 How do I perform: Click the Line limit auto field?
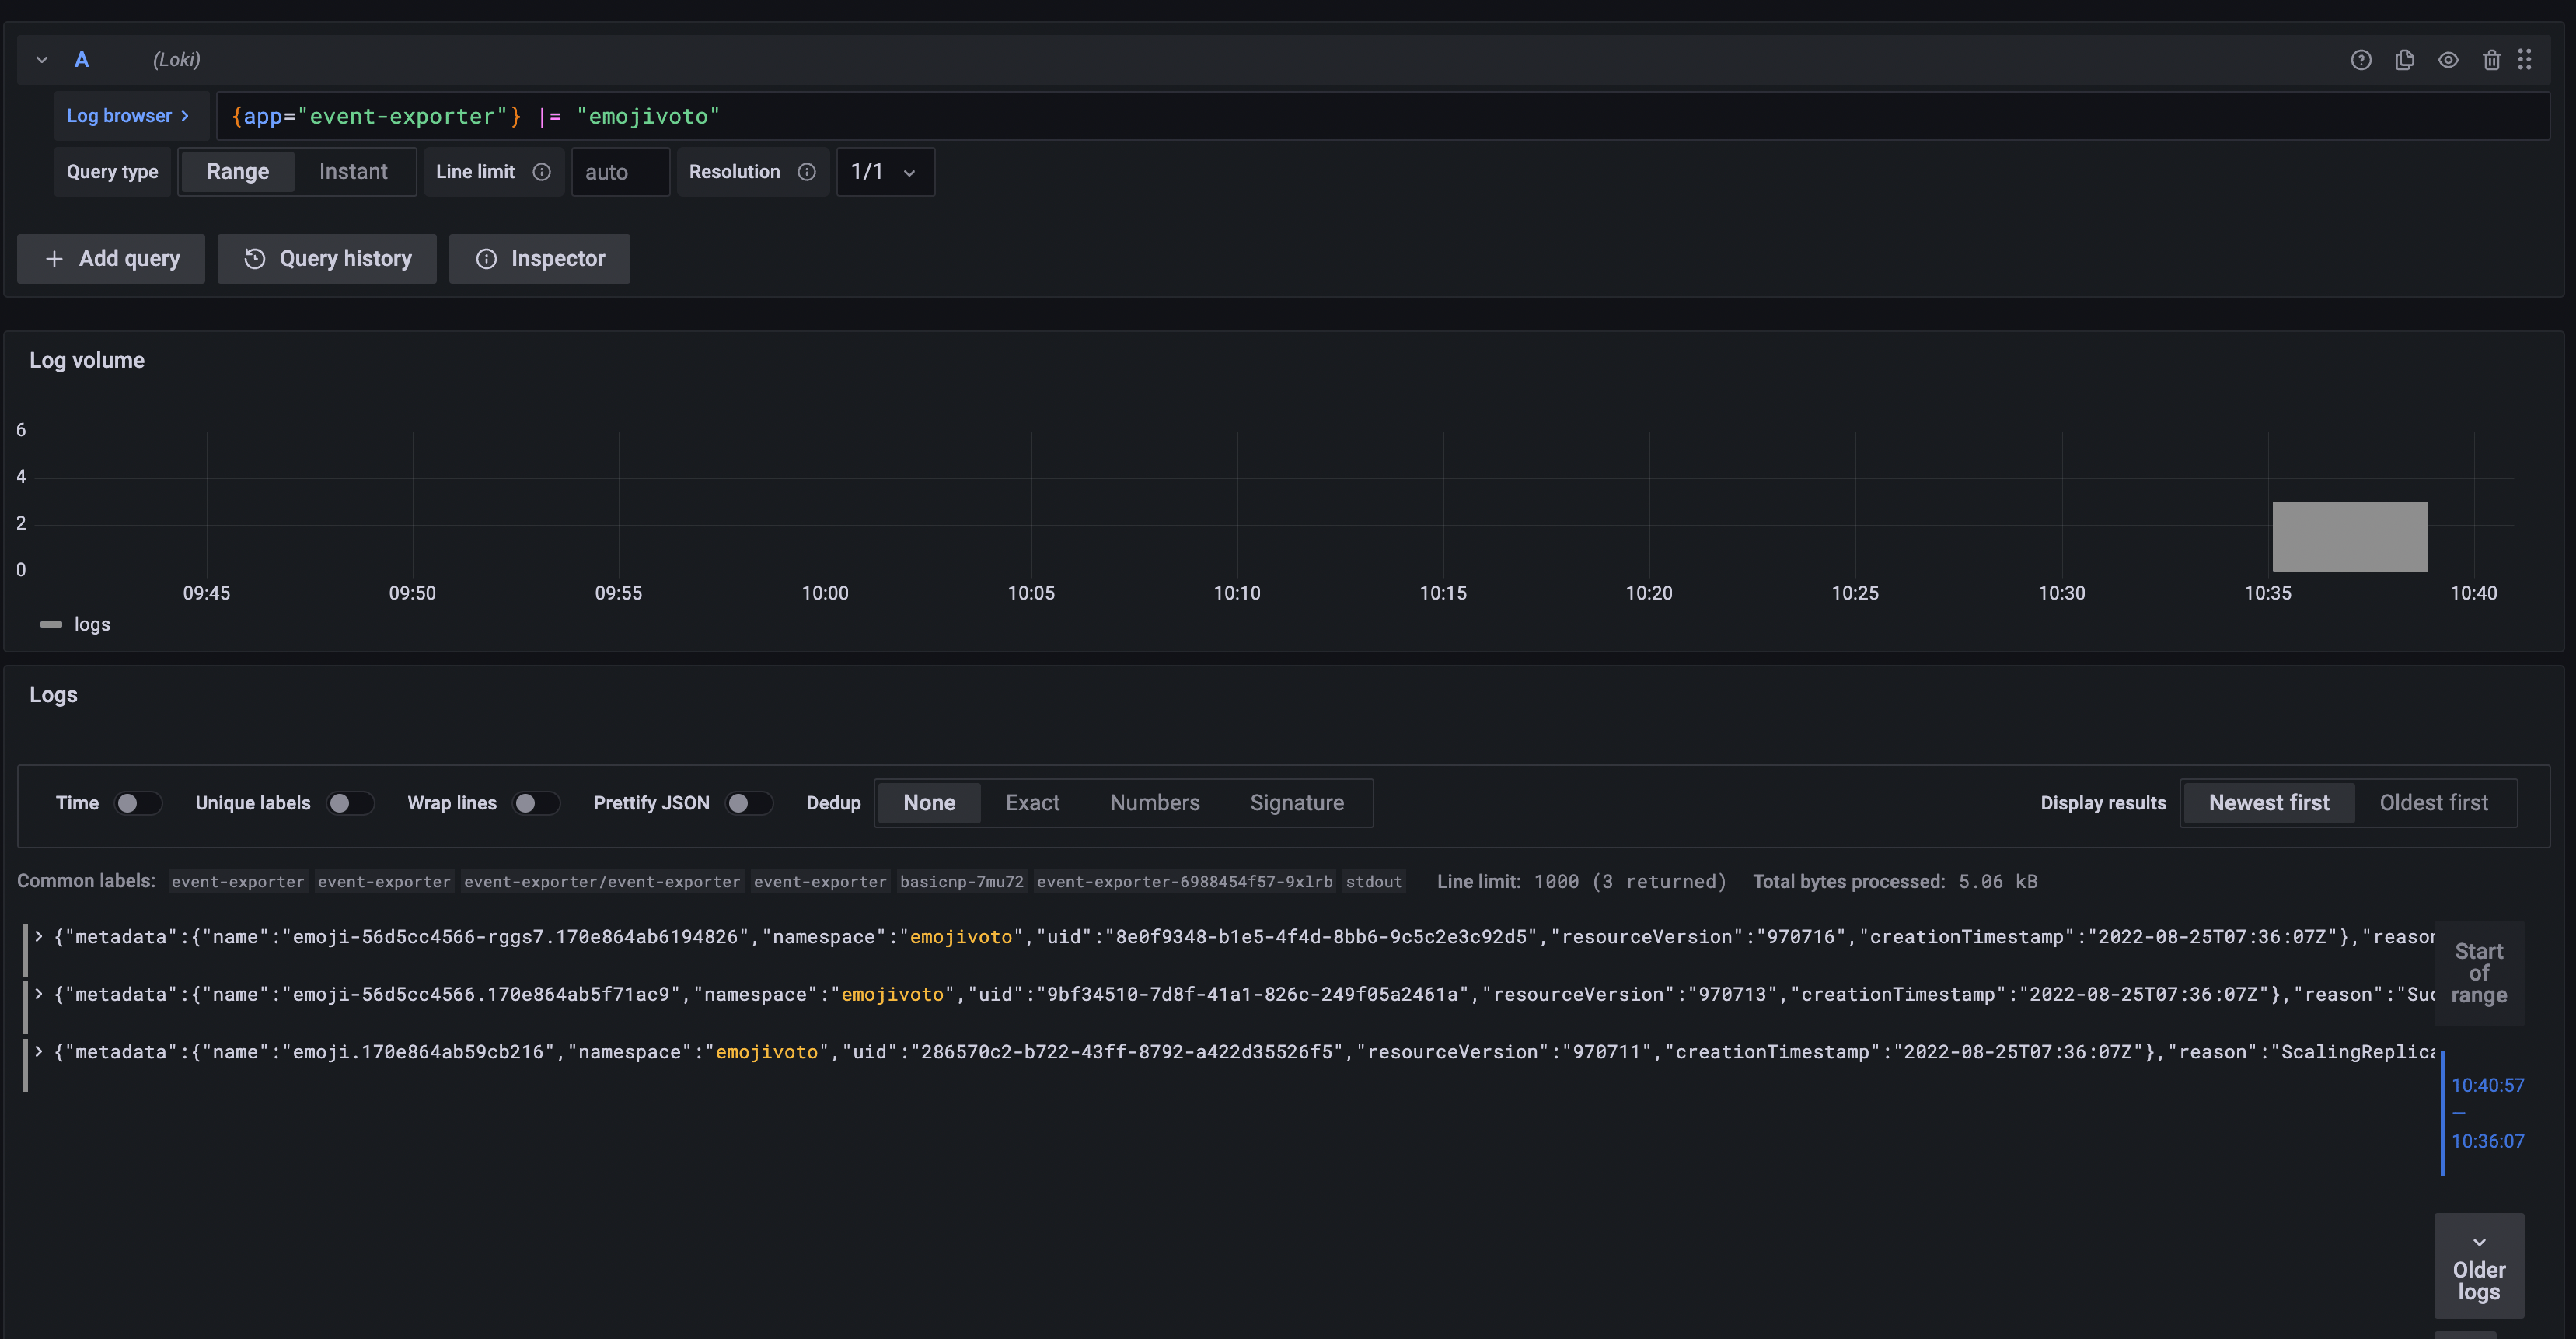pos(620,172)
